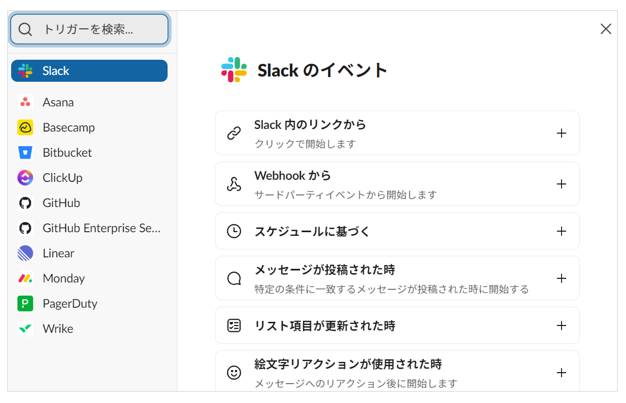Click the PagerDuty green logo icon
Viewport: 626px width, 403px height.
point(25,304)
